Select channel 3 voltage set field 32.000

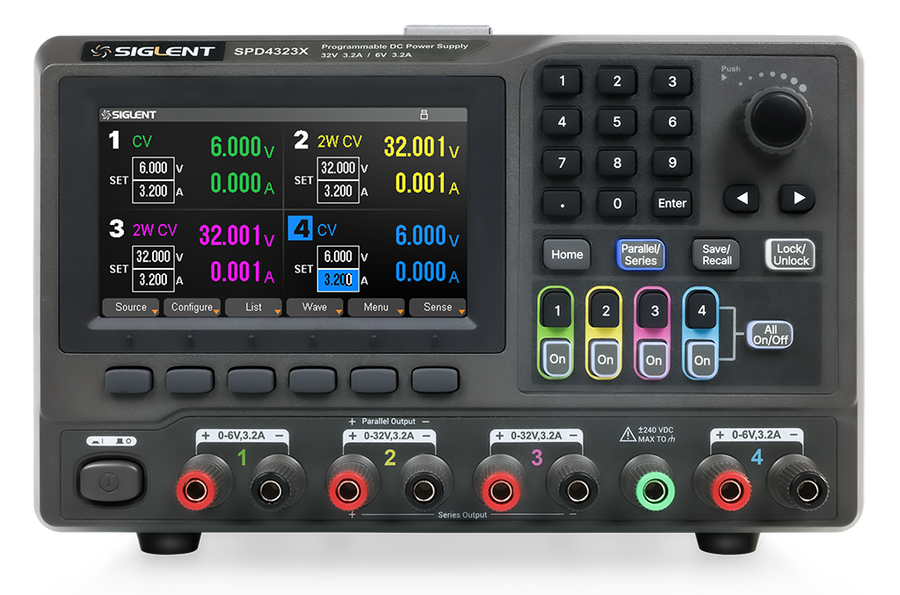tap(153, 256)
